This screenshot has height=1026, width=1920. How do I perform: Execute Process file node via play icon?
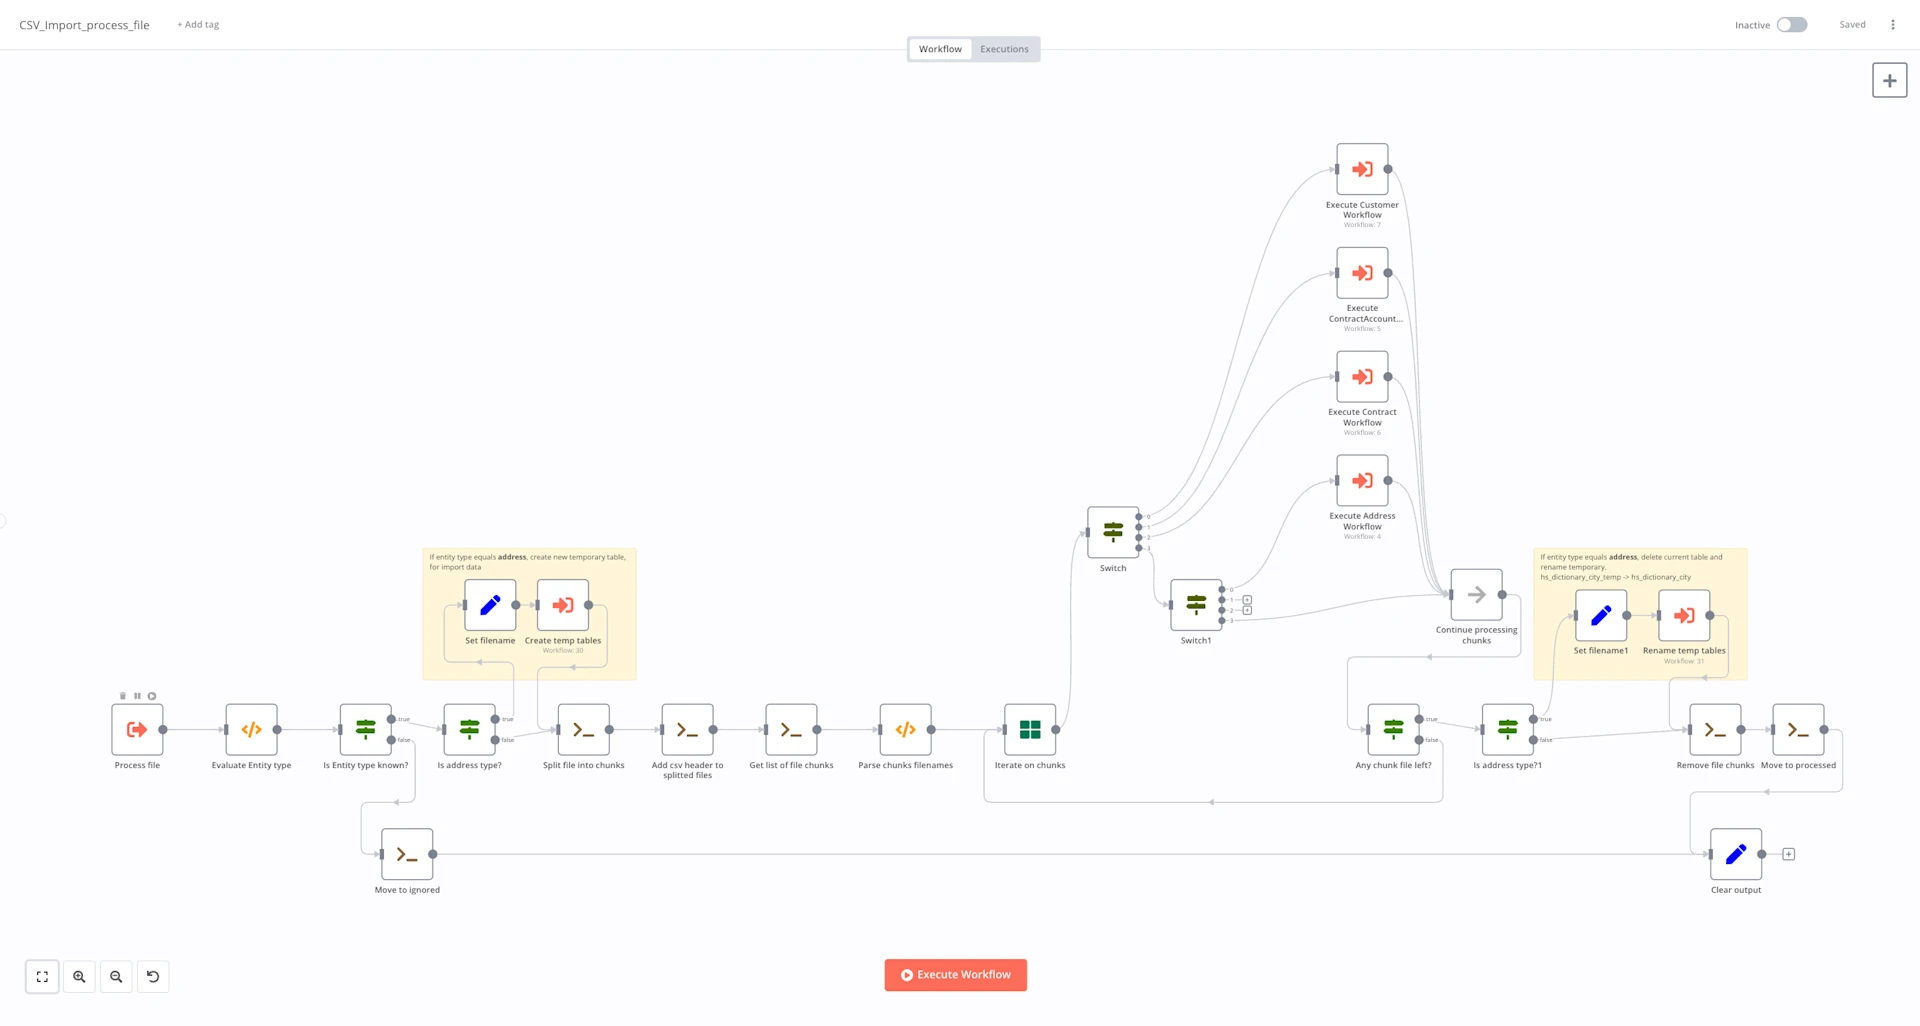point(152,696)
